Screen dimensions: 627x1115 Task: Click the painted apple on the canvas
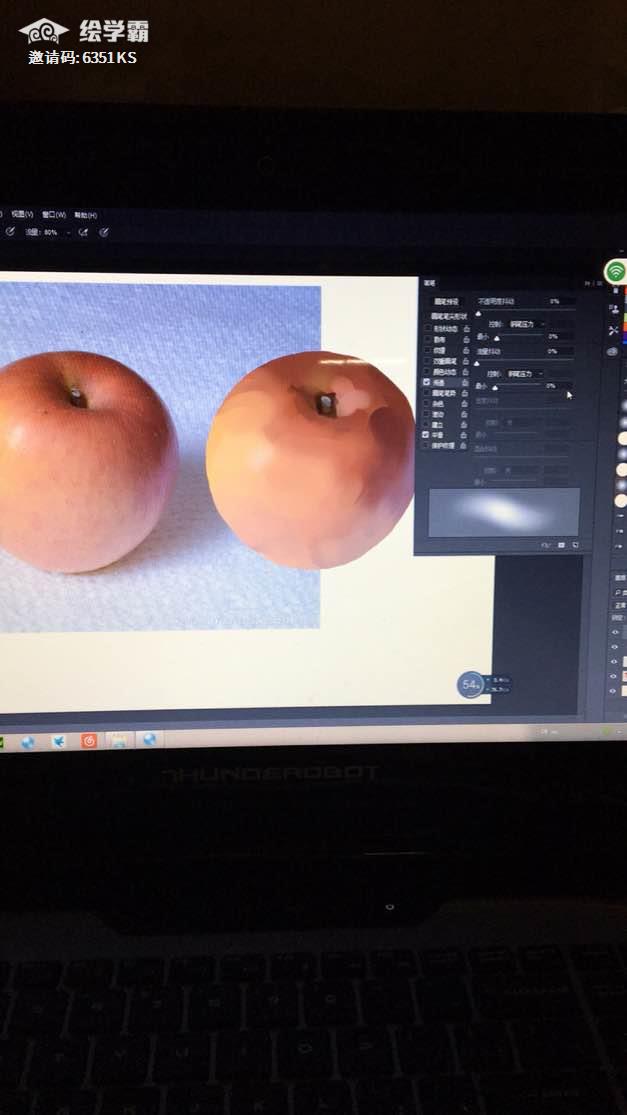click(x=311, y=461)
